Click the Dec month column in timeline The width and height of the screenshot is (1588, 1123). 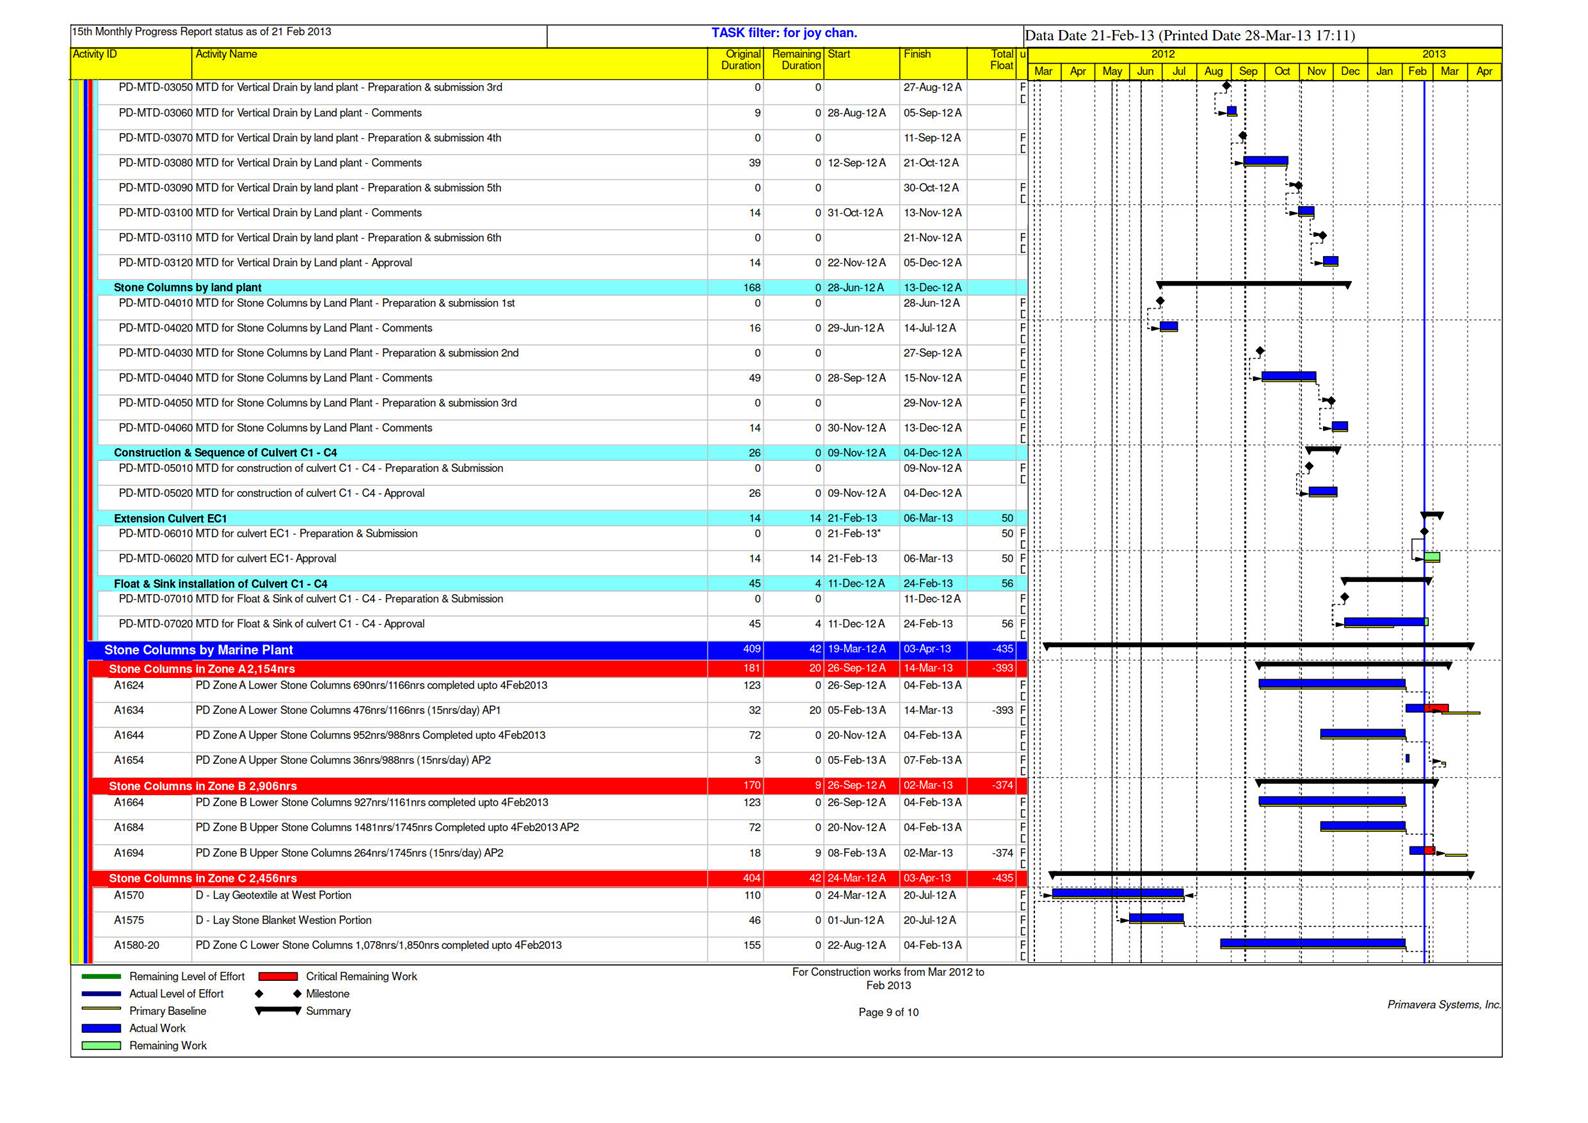[x=1350, y=71]
